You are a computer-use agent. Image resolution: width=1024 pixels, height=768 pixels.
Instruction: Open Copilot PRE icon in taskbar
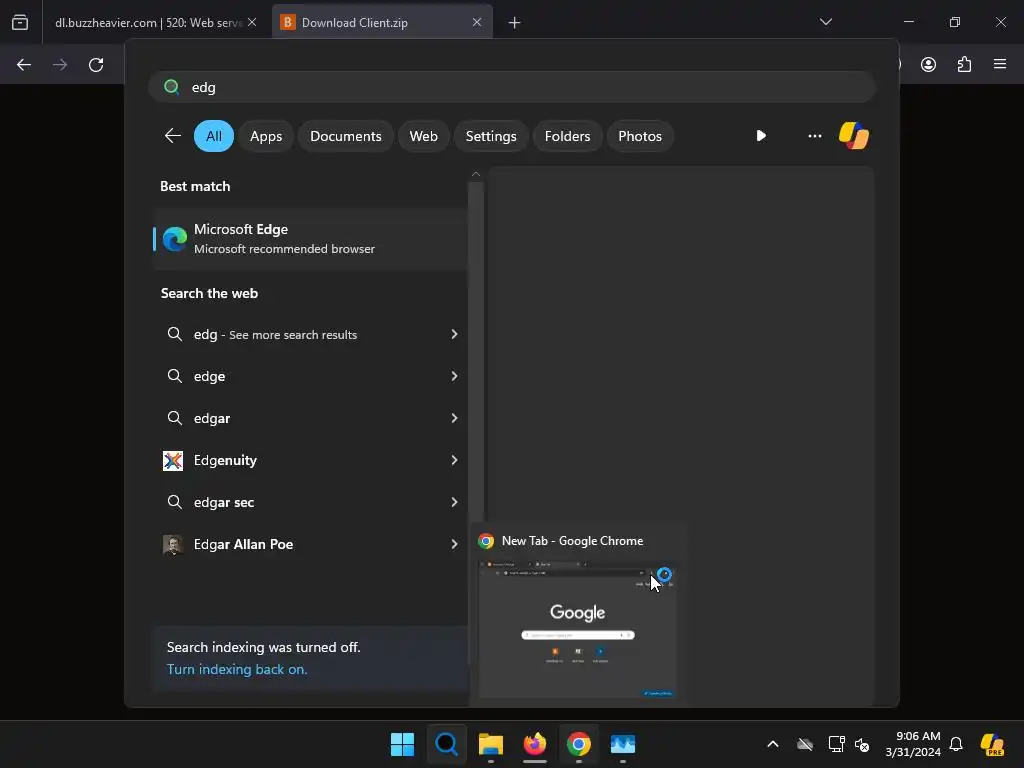993,744
